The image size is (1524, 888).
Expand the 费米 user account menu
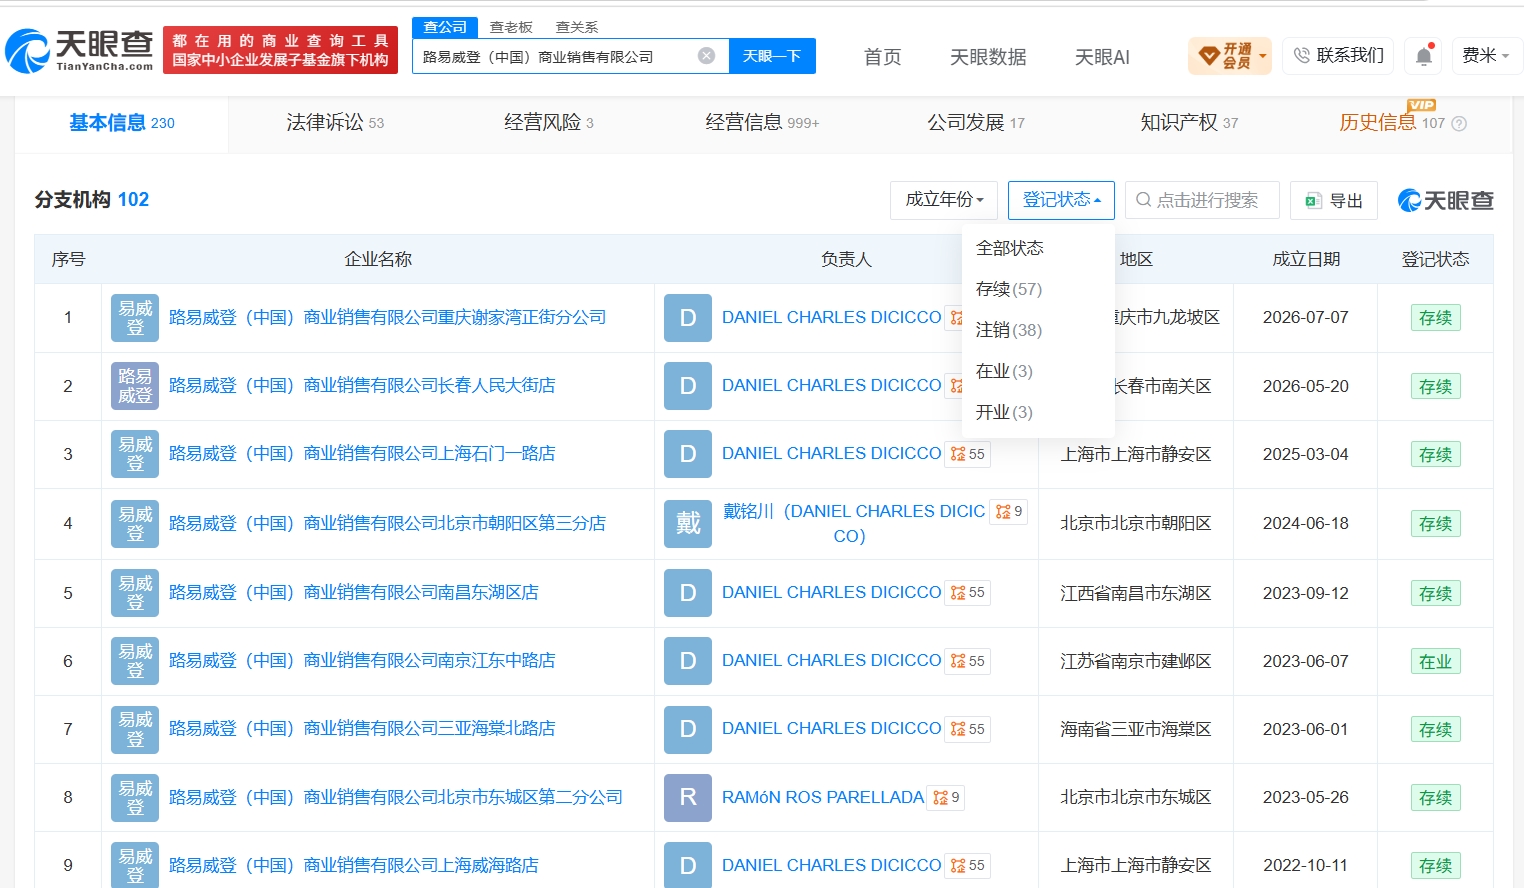[1486, 56]
